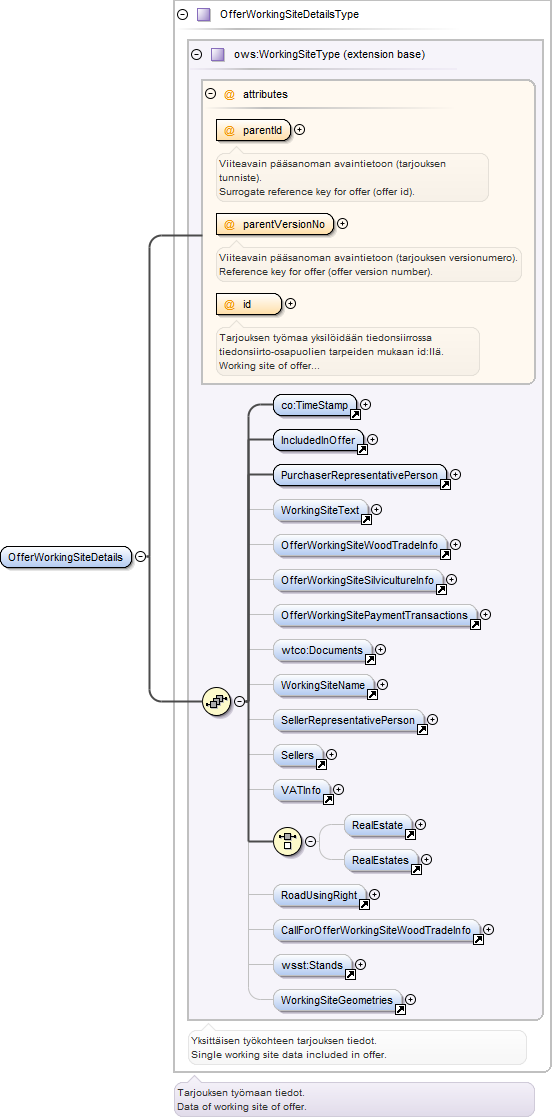553x1120 pixels.
Task: Follow reference arrow on PurchaserRepresentativePerson
Action: click(x=445, y=484)
